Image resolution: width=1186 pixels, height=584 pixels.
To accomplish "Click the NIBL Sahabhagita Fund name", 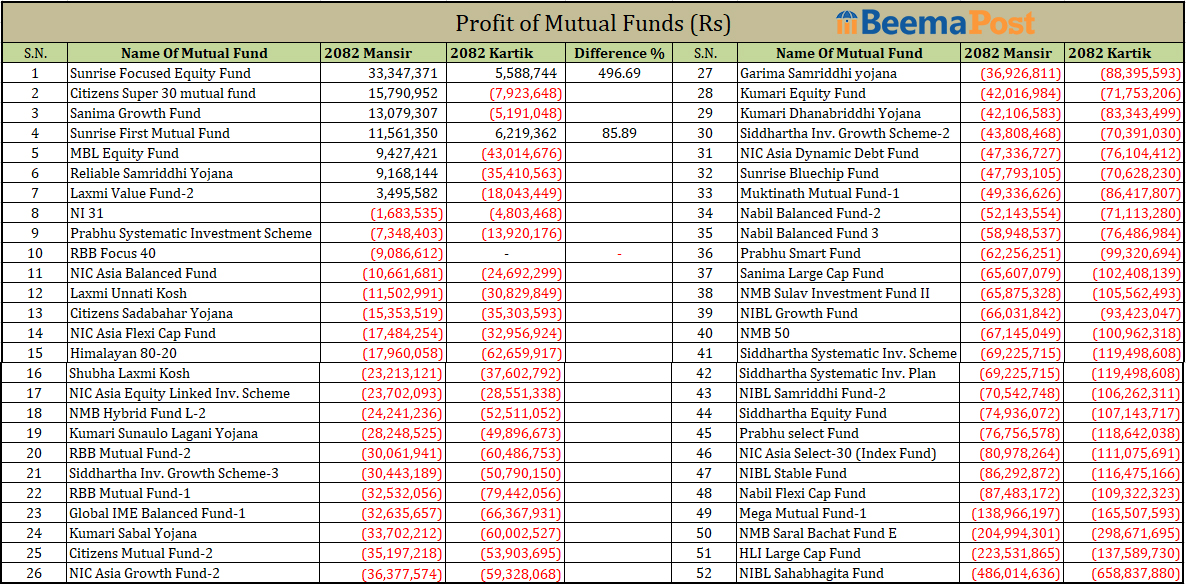I will [811, 573].
